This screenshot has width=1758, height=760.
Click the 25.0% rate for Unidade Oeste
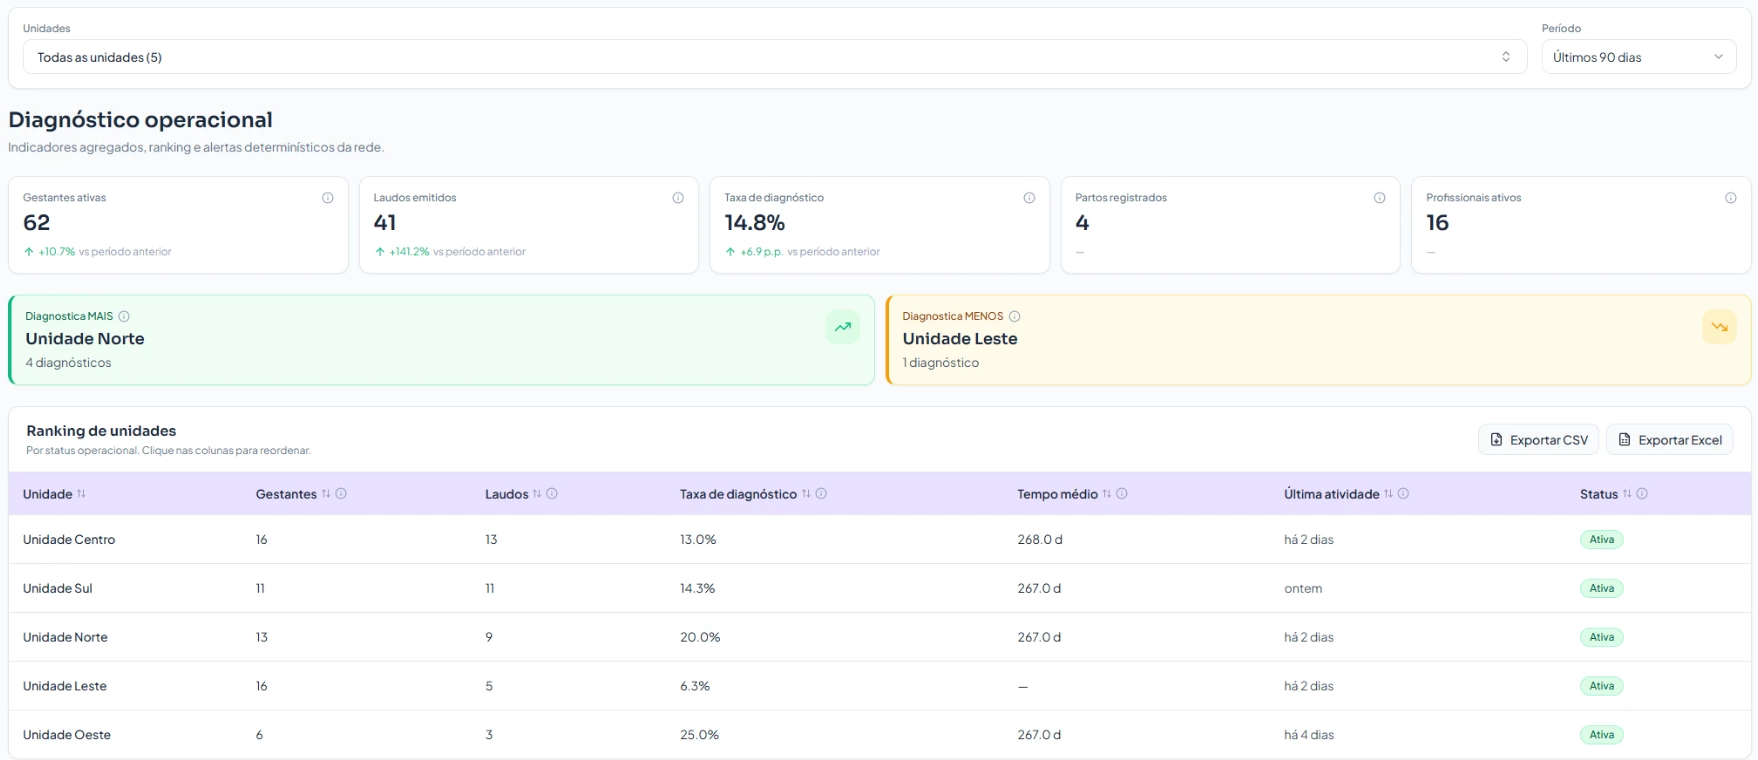point(699,735)
